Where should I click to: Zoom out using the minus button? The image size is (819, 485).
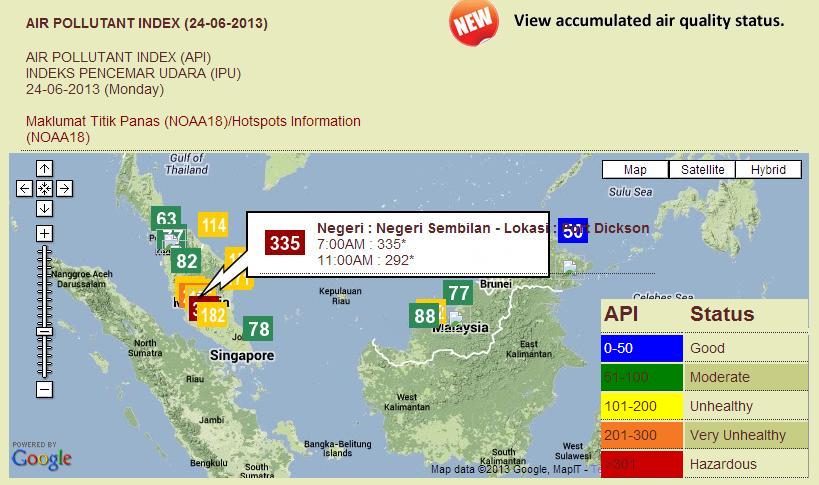44,389
